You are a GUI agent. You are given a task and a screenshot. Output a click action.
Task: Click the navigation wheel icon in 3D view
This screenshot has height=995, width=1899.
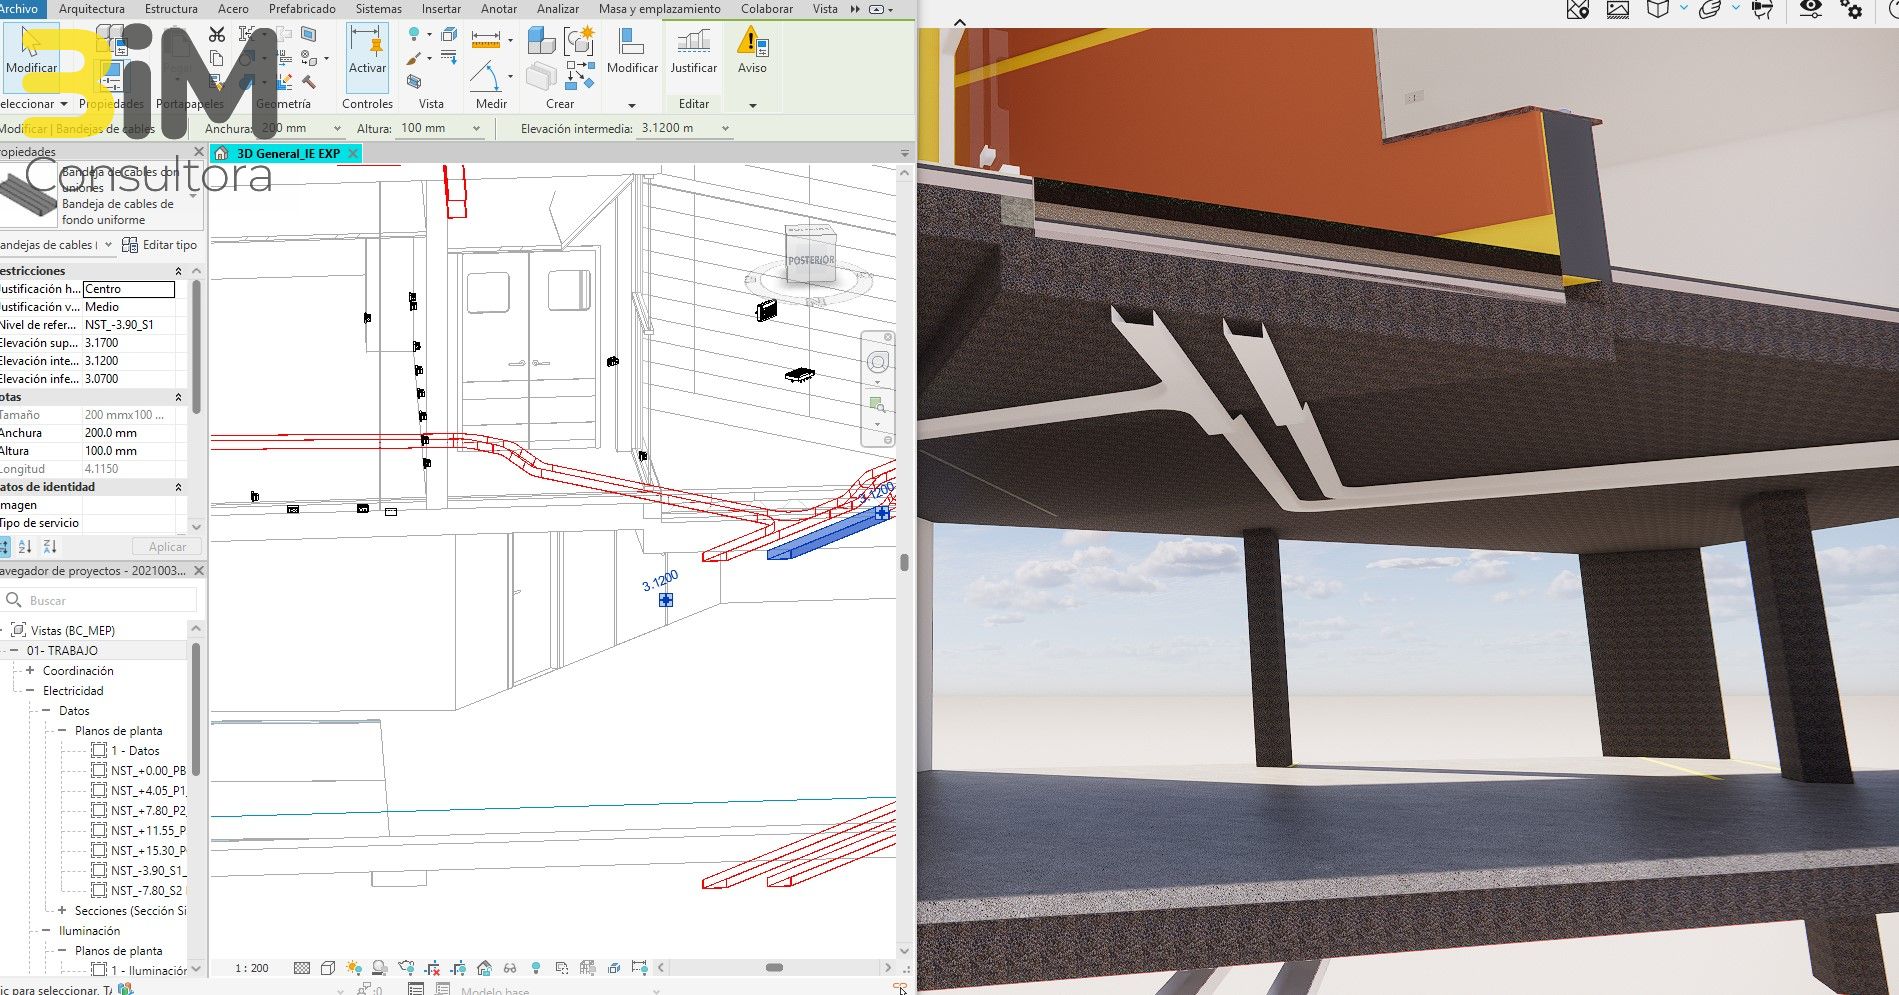pyautogui.click(x=877, y=362)
